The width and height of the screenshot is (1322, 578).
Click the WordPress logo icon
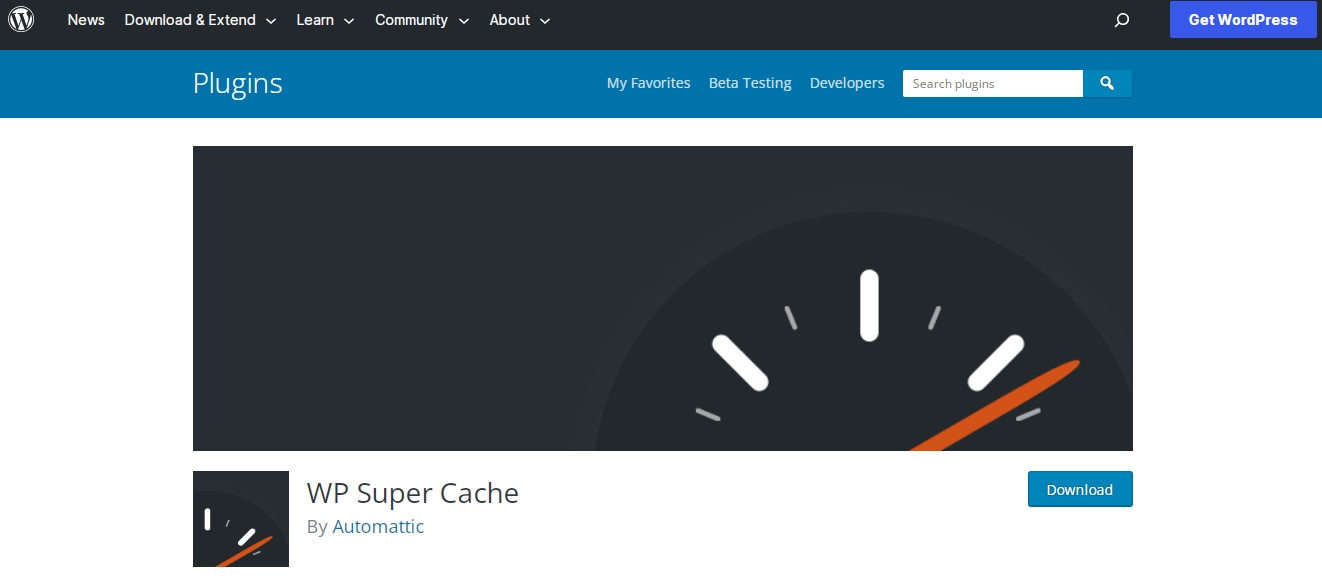[21, 19]
